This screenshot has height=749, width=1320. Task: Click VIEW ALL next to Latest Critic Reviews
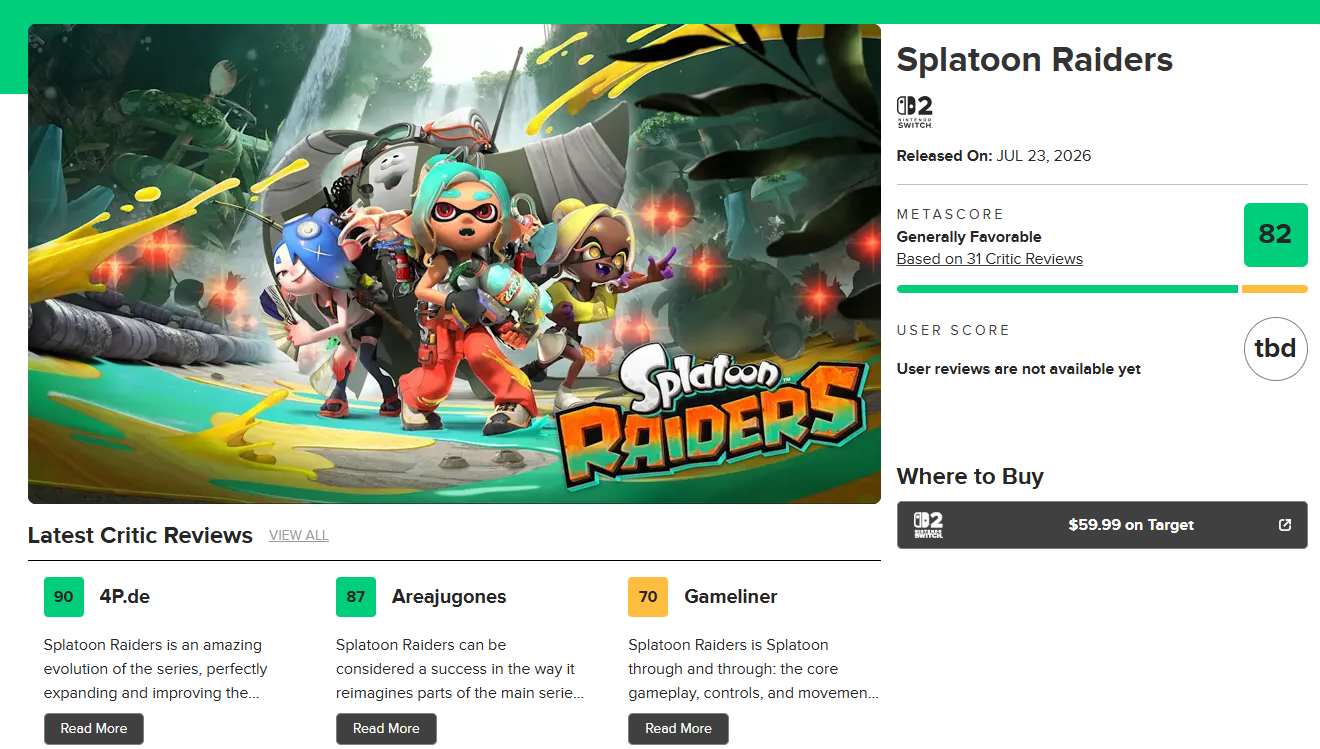click(x=299, y=536)
